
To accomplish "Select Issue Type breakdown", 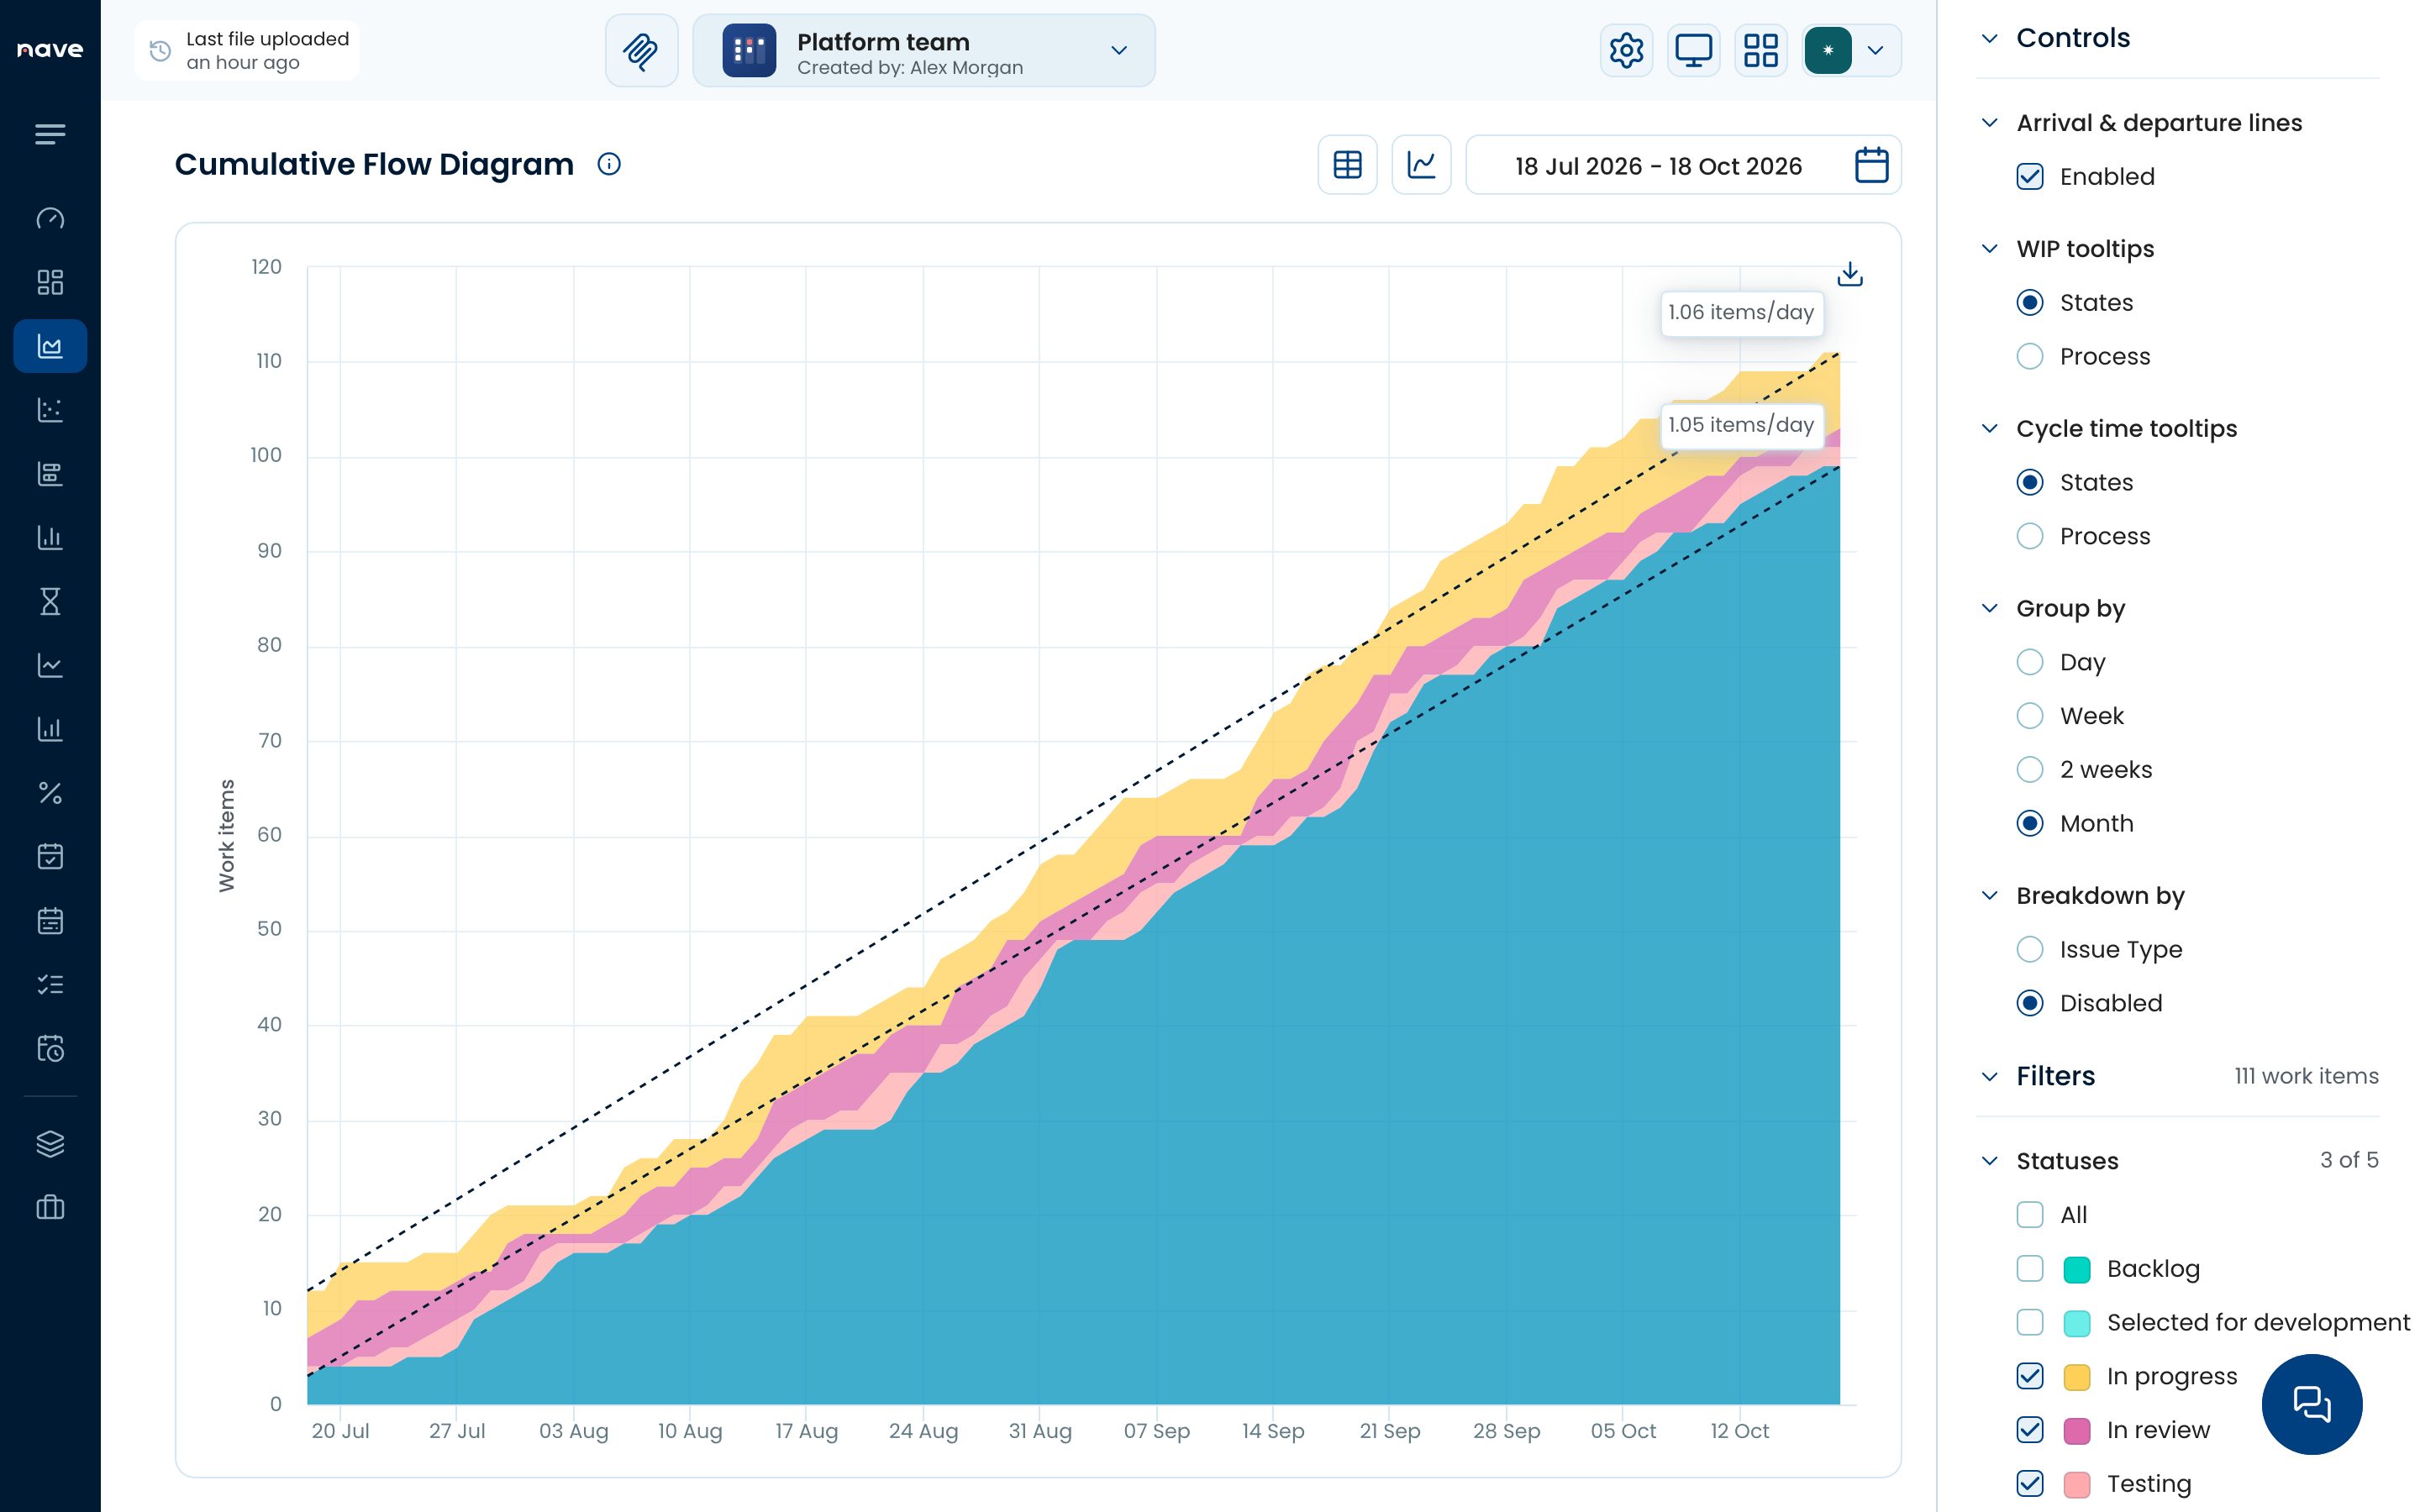I will coord(2029,949).
